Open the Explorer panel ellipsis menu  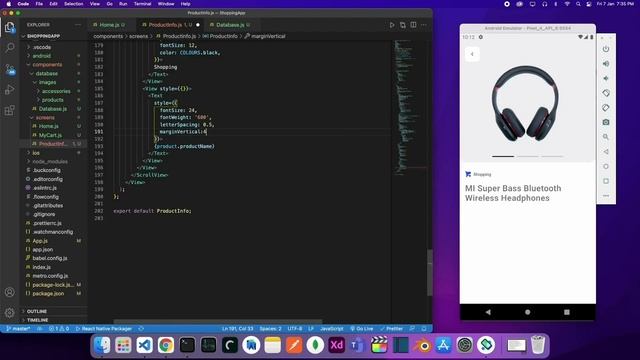78,25
